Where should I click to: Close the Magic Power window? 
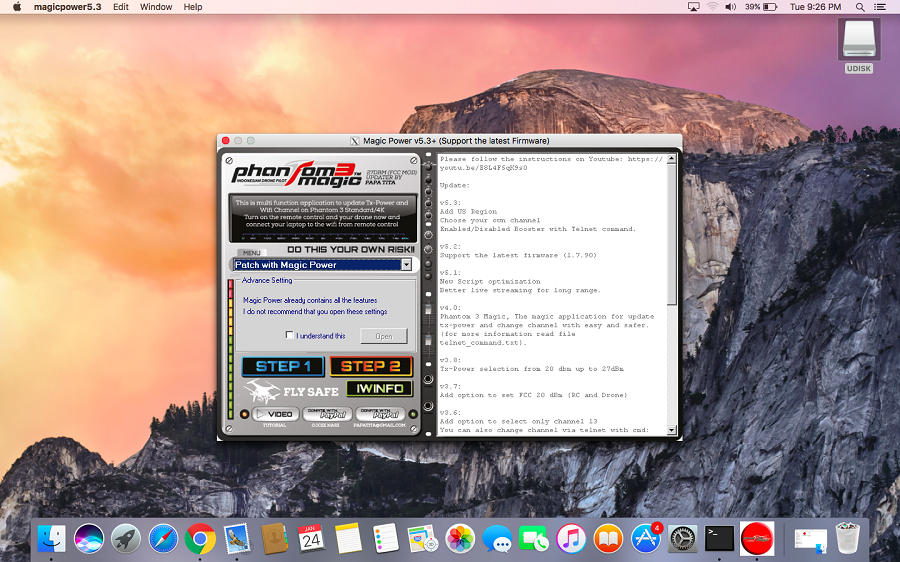click(226, 141)
